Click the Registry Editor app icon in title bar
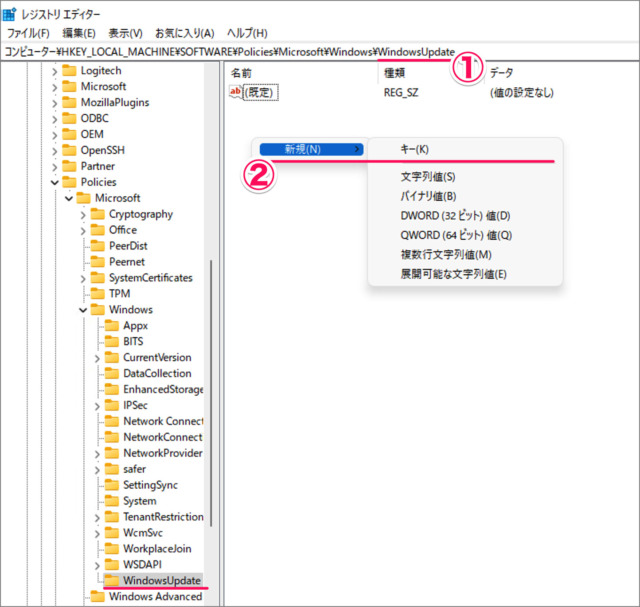 pos(9,14)
